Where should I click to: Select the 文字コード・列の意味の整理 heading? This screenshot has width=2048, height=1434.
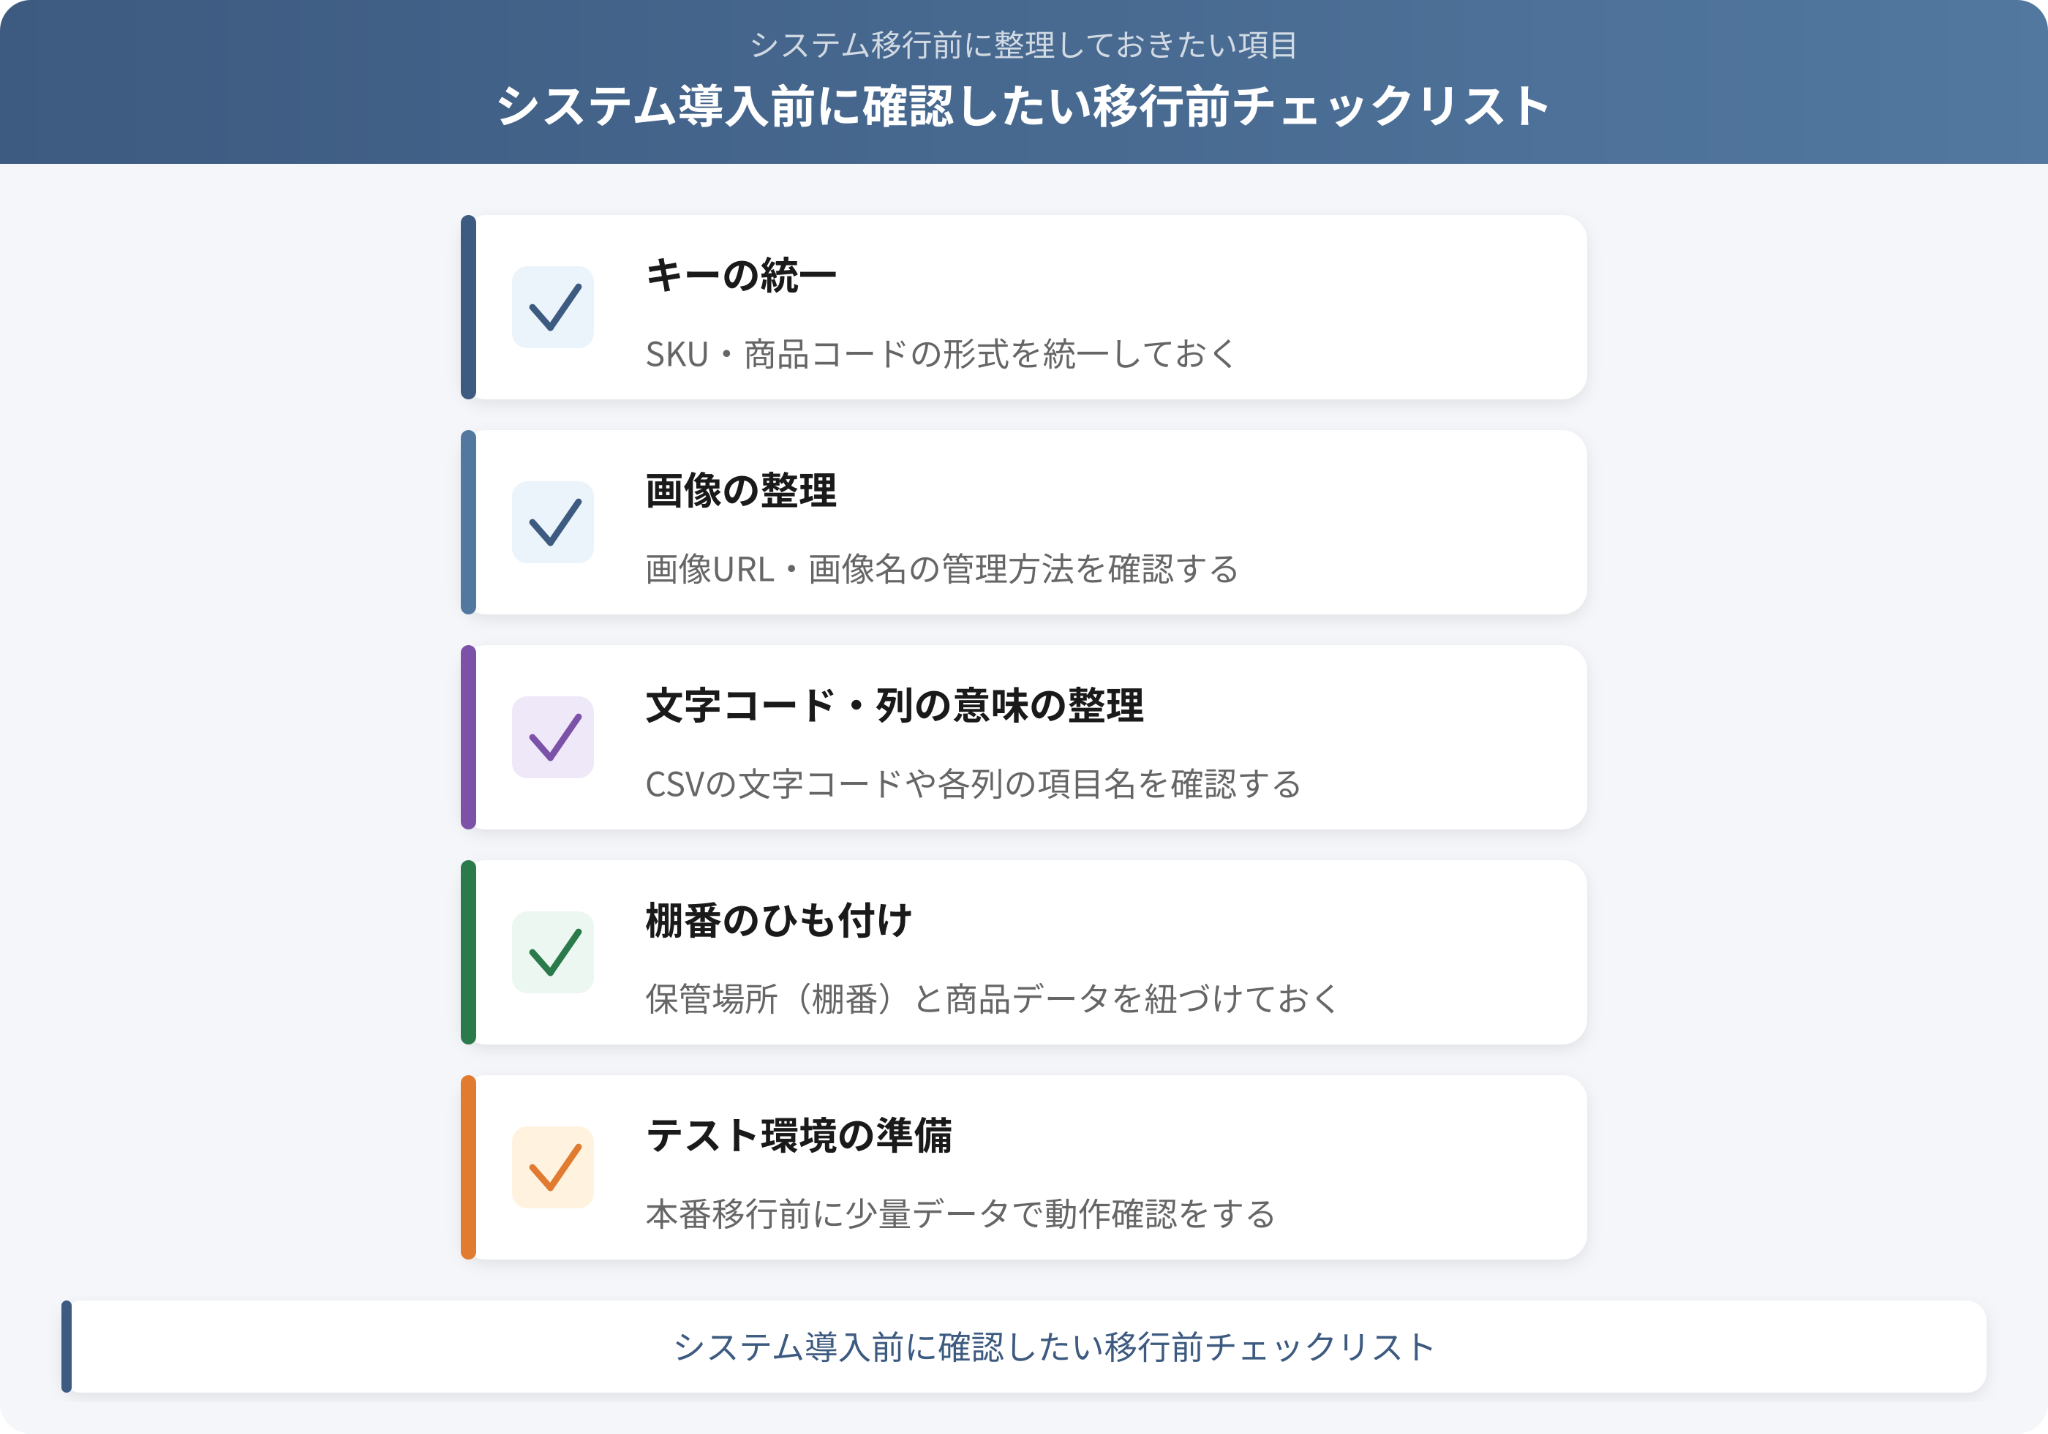click(895, 705)
